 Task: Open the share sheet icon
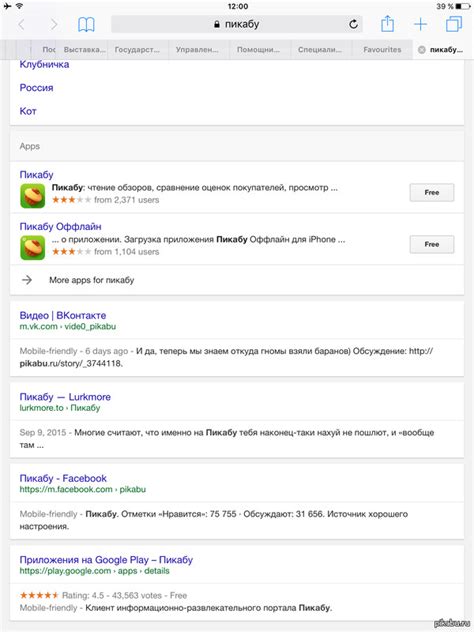click(387, 23)
